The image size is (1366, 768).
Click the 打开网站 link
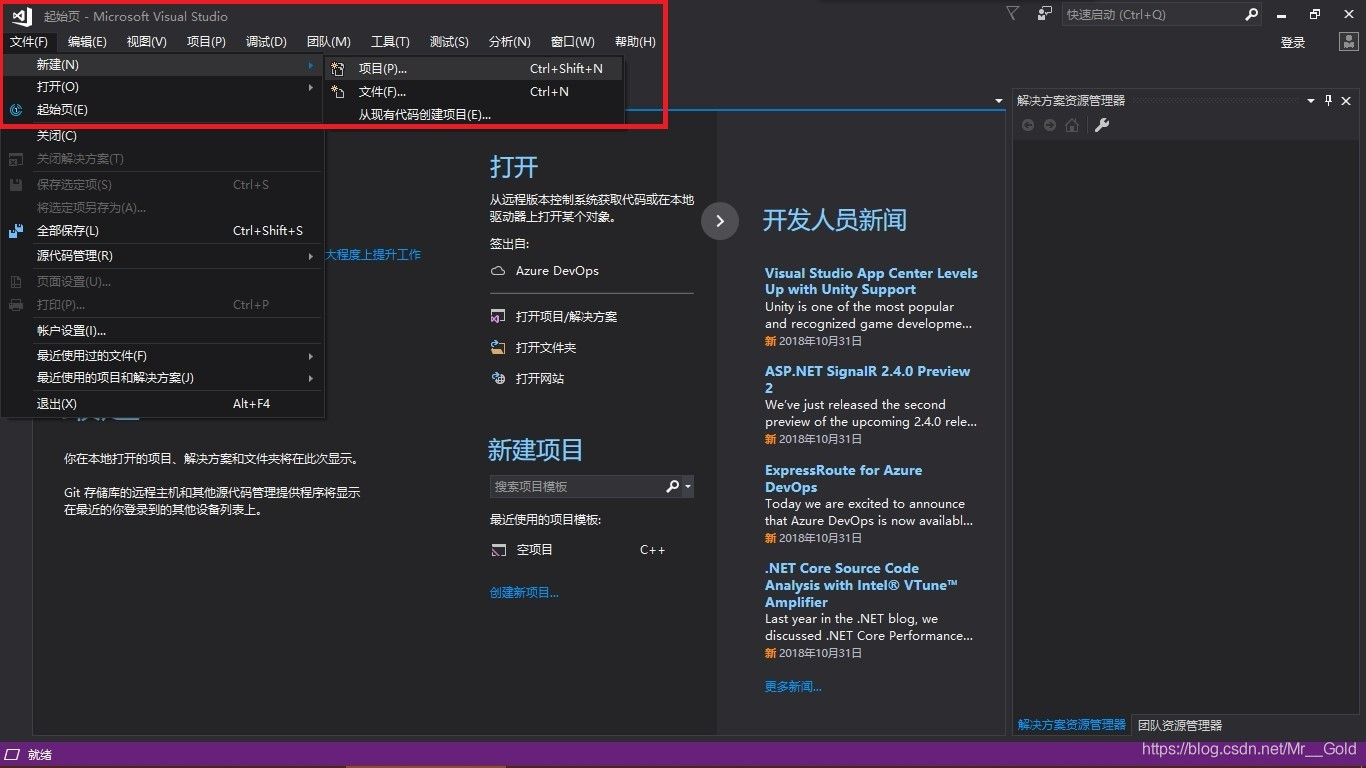540,379
